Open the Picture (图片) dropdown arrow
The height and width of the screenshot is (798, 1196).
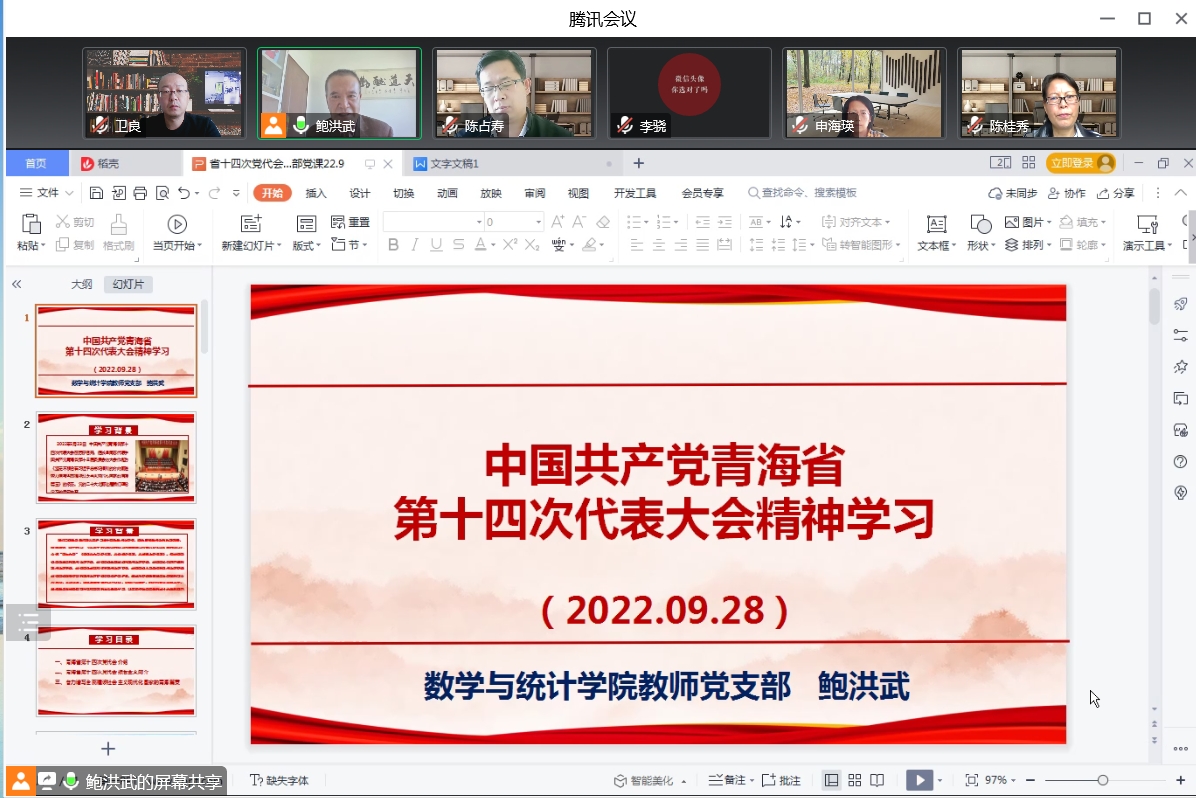point(1048,222)
